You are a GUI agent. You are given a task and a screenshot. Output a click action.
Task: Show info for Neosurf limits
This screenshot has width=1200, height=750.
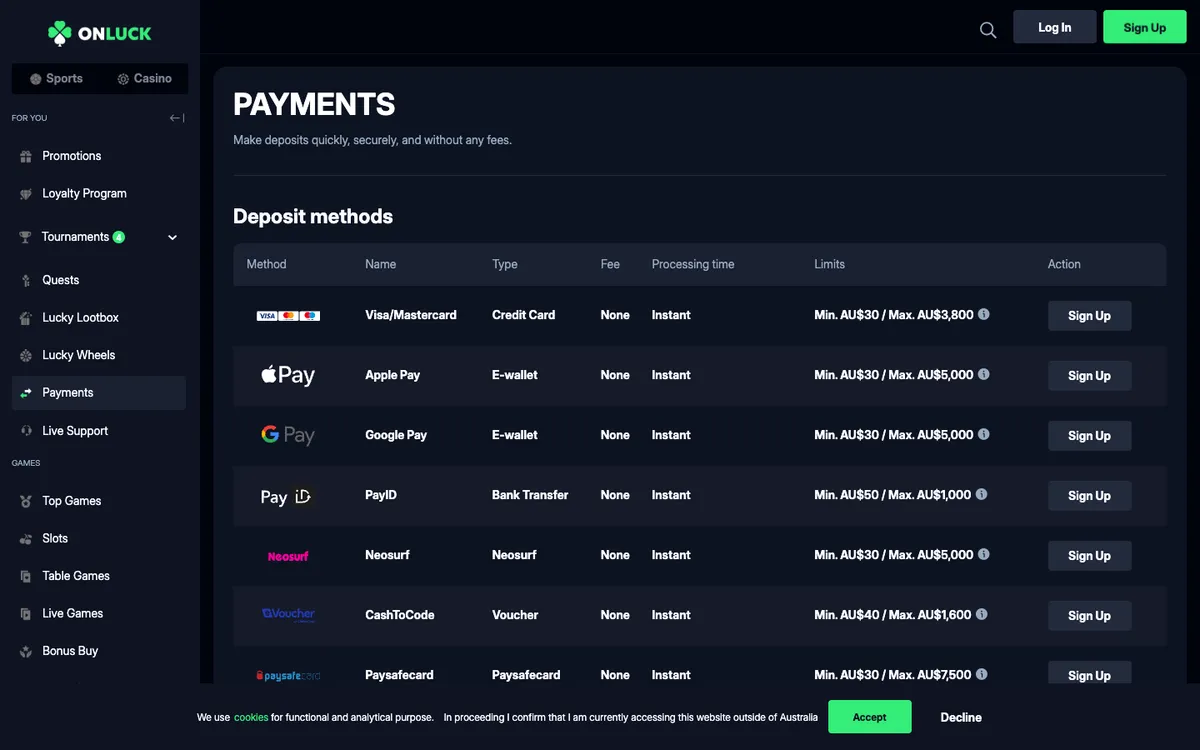pos(984,554)
